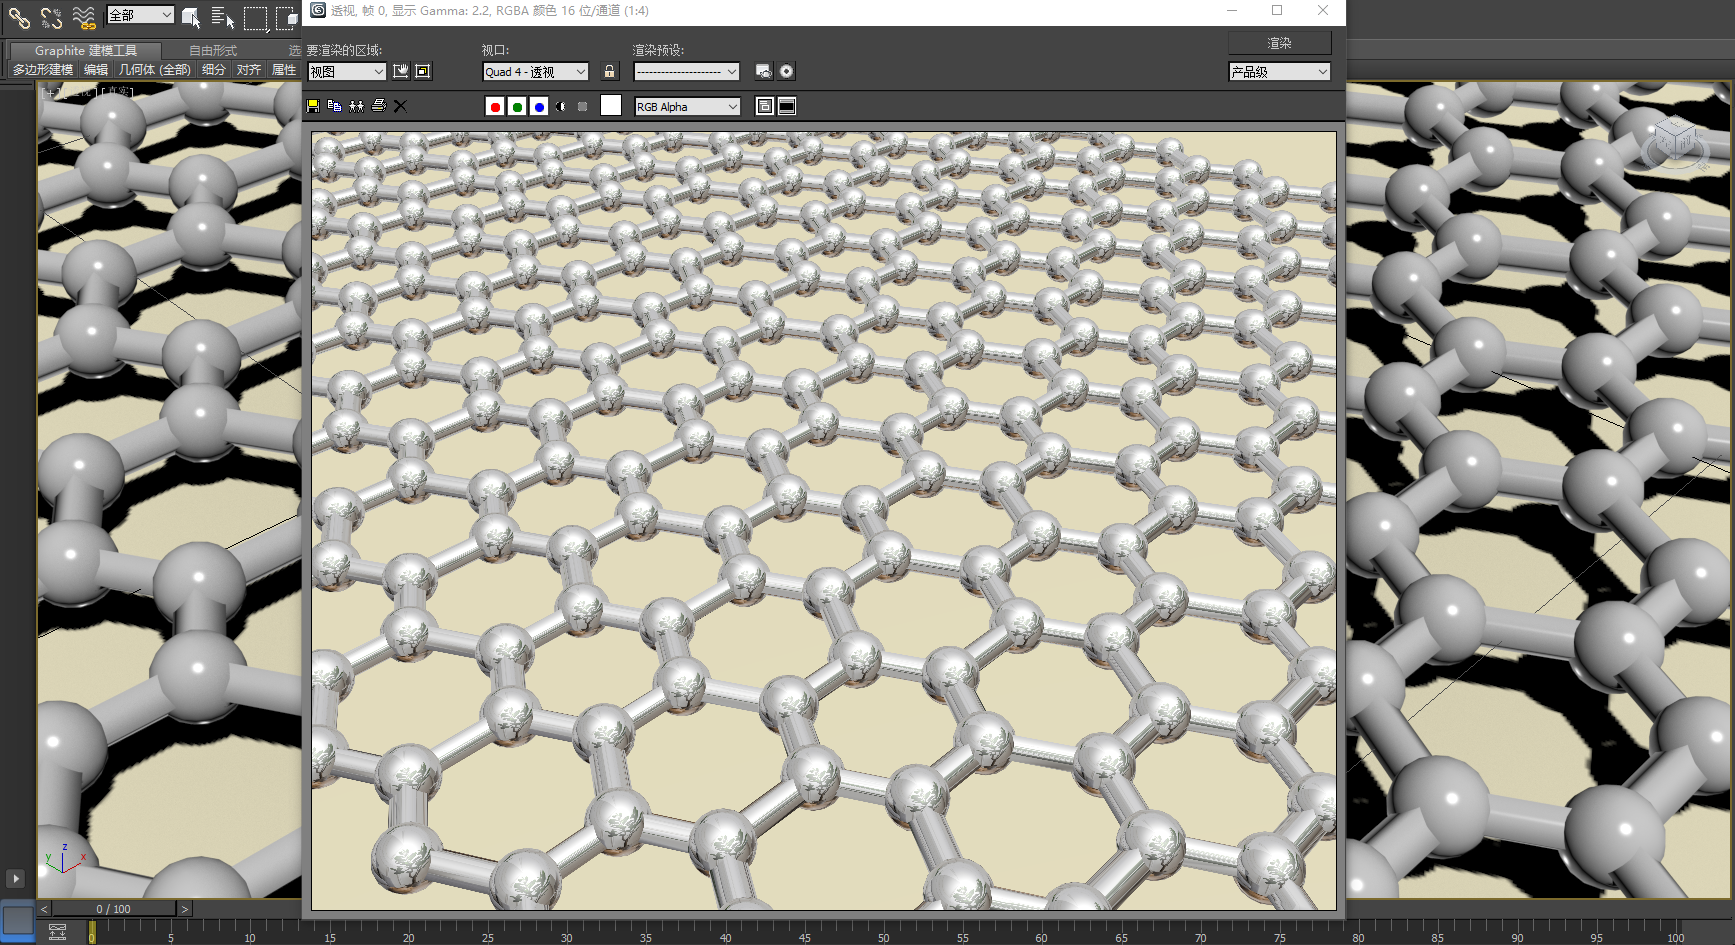This screenshot has height=945, width=1735.
Task: Choose the rectangular selection region tool
Action: (x=256, y=17)
